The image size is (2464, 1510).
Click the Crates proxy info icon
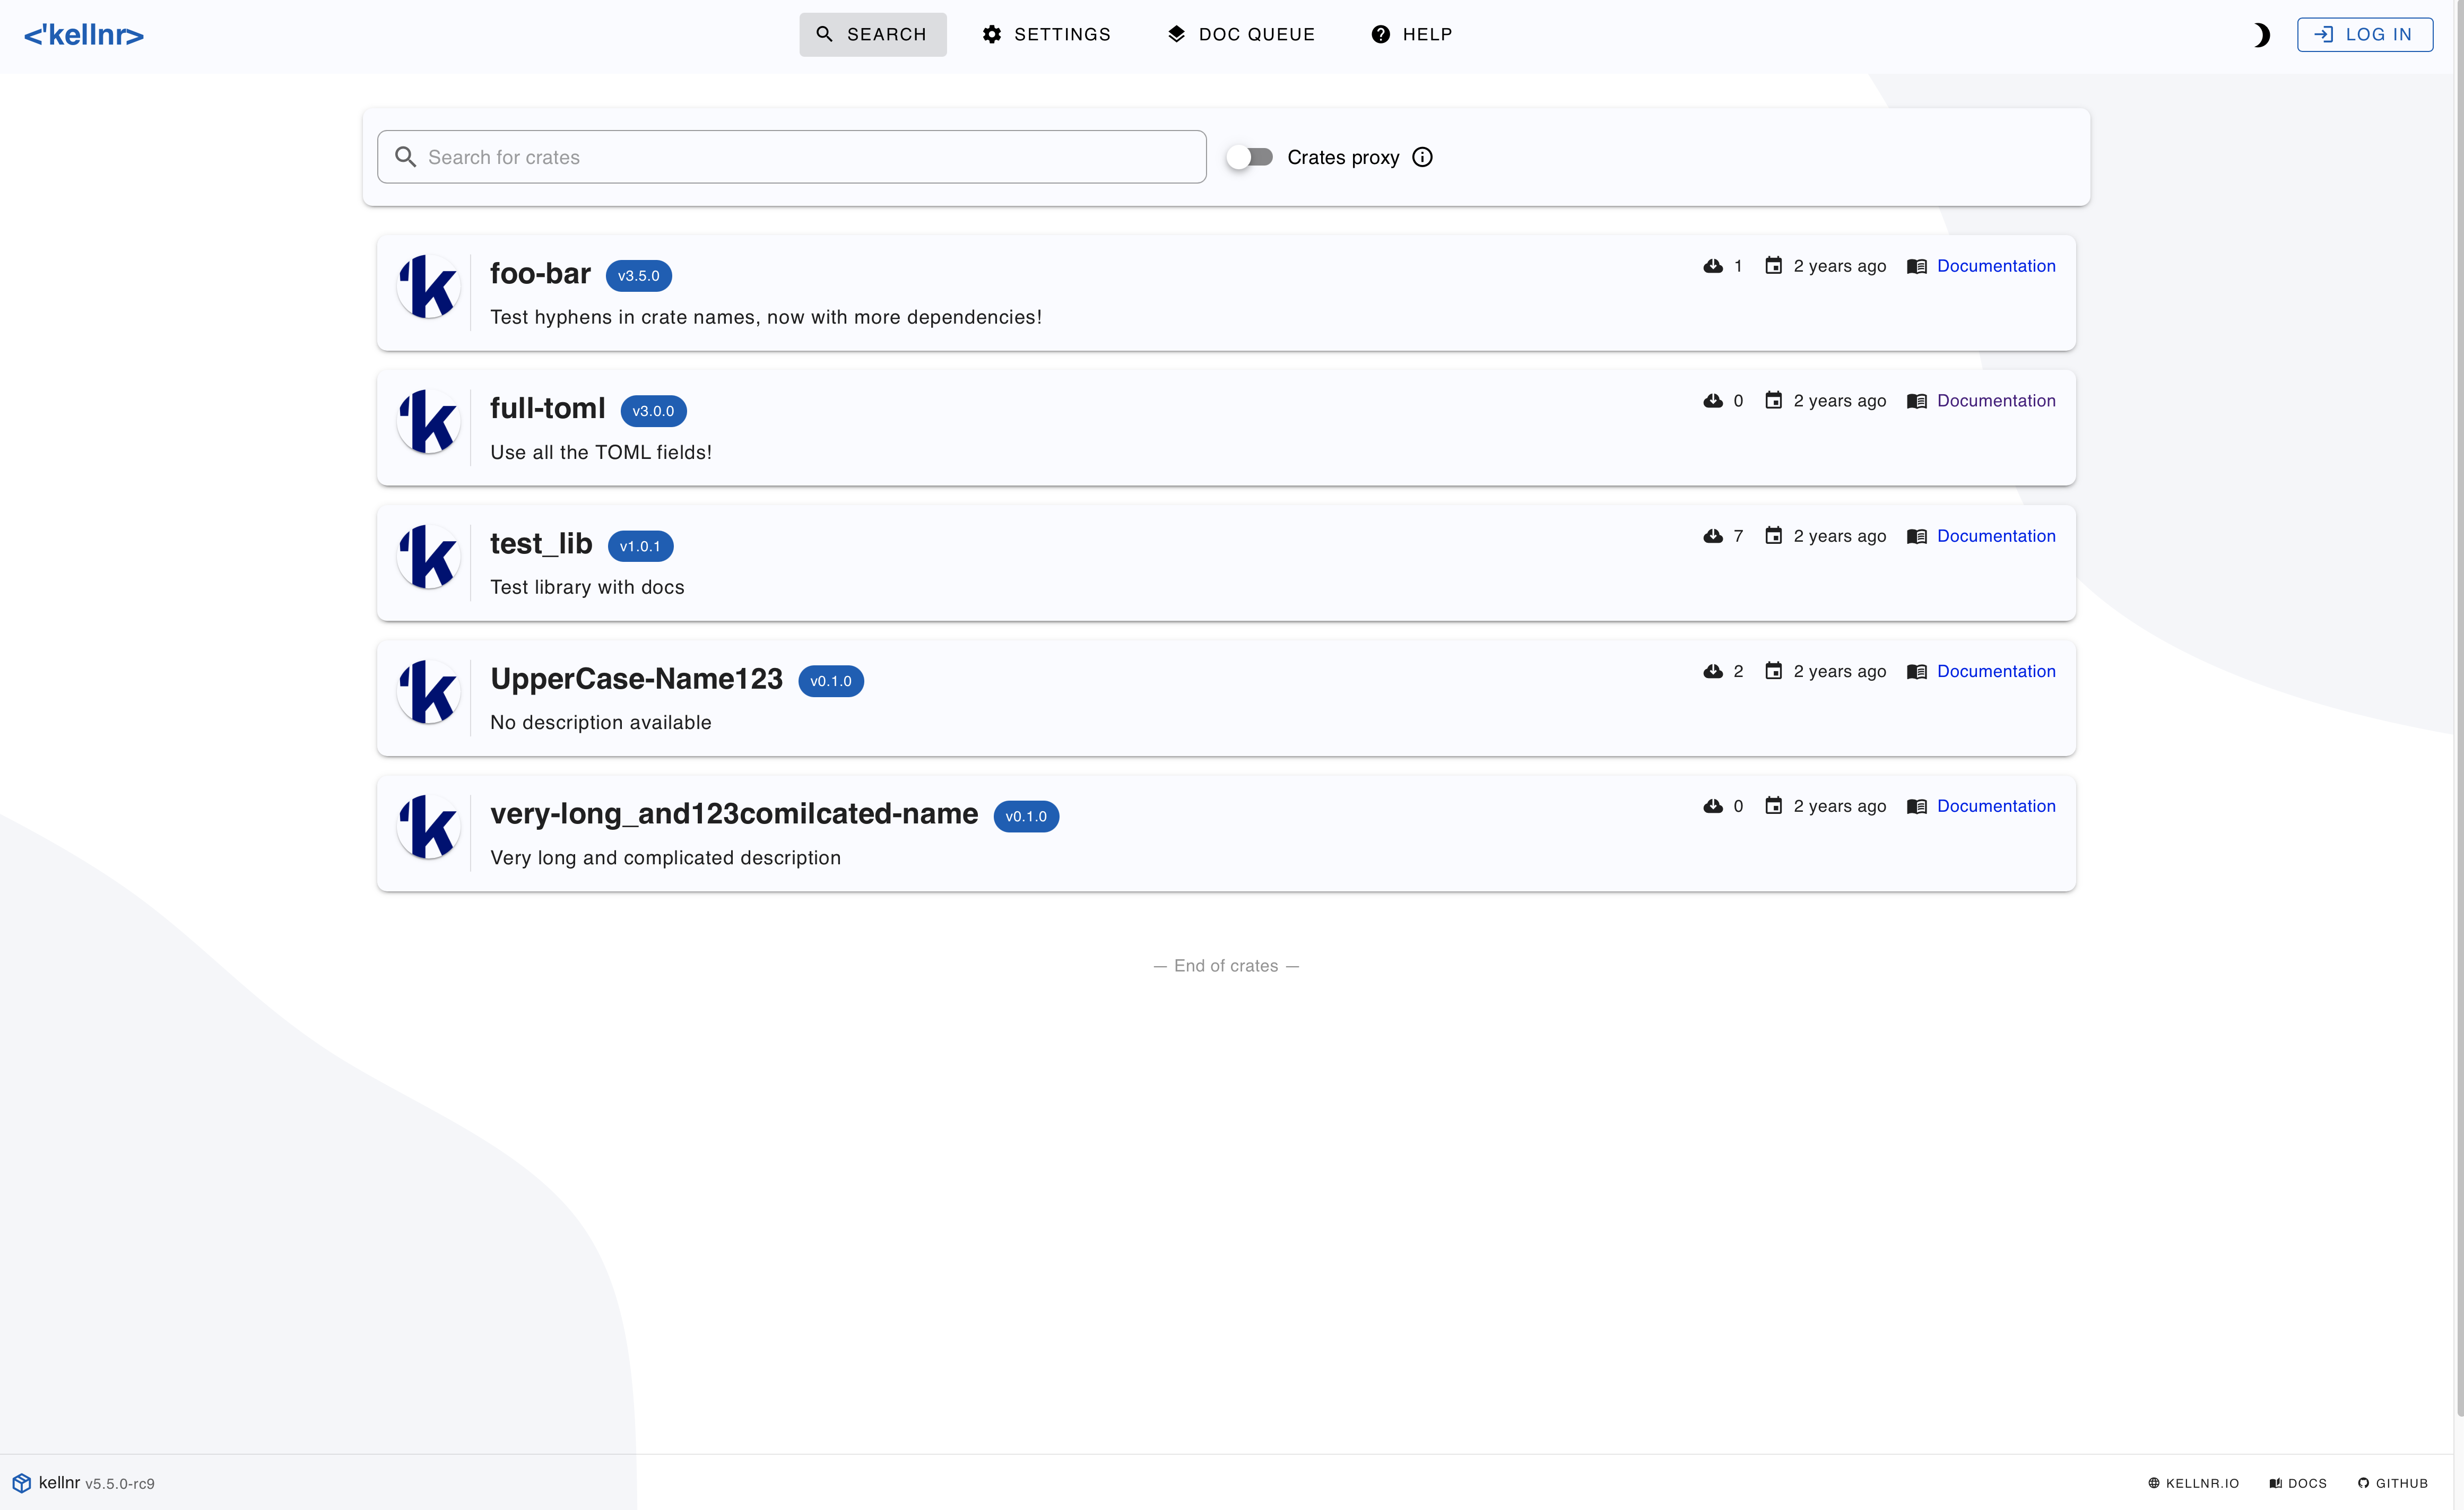click(1422, 157)
